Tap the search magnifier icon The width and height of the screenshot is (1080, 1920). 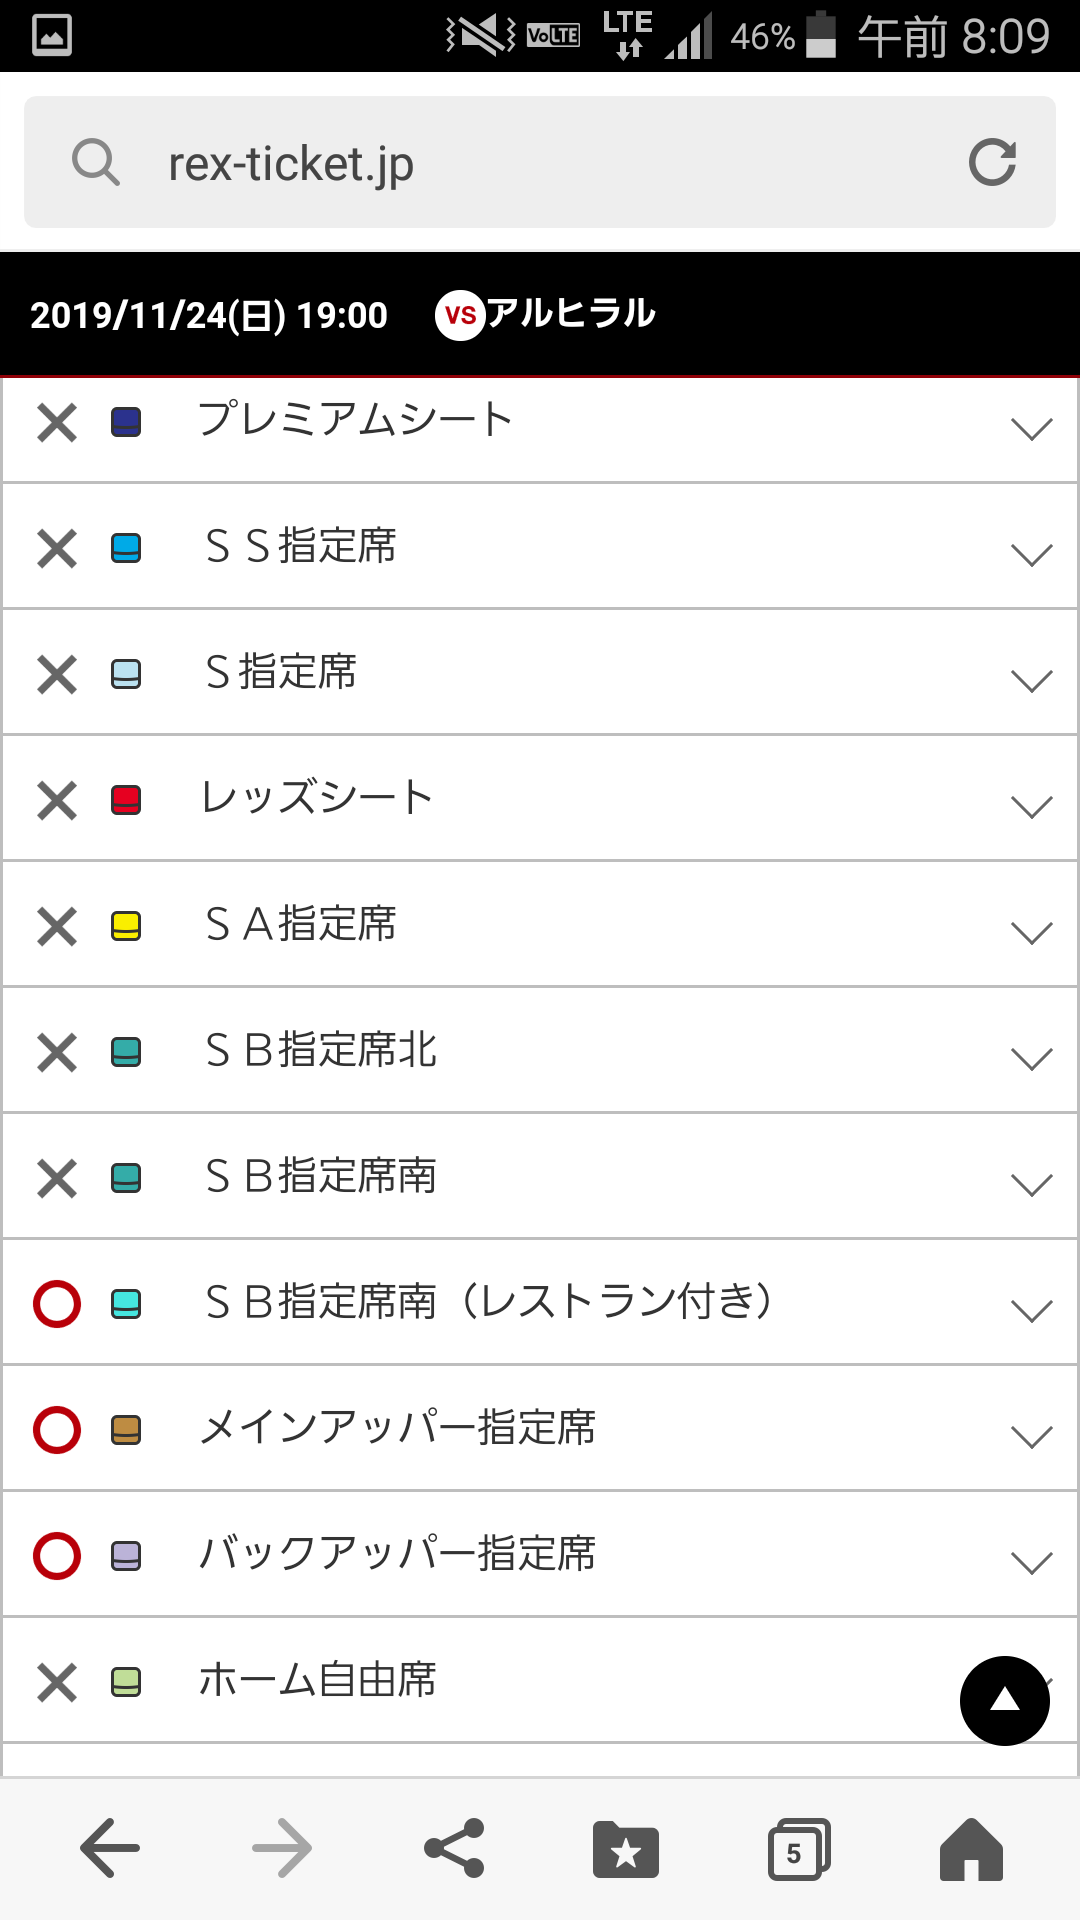pyautogui.click(x=96, y=163)
